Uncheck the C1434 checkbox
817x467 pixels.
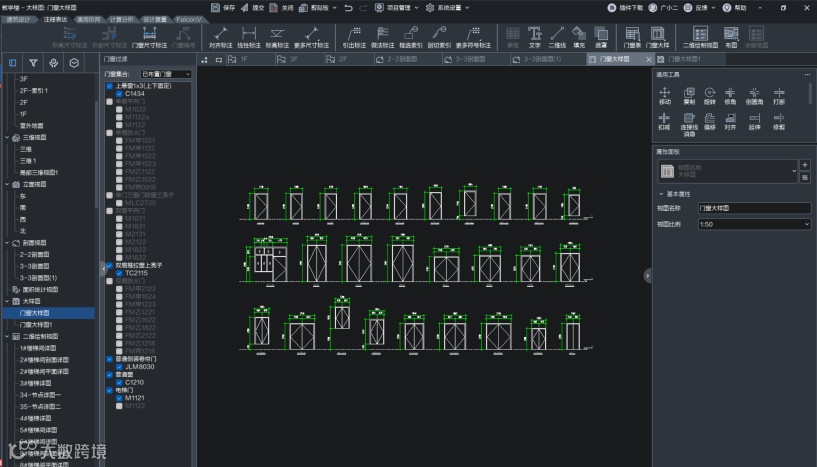point(119,94)
